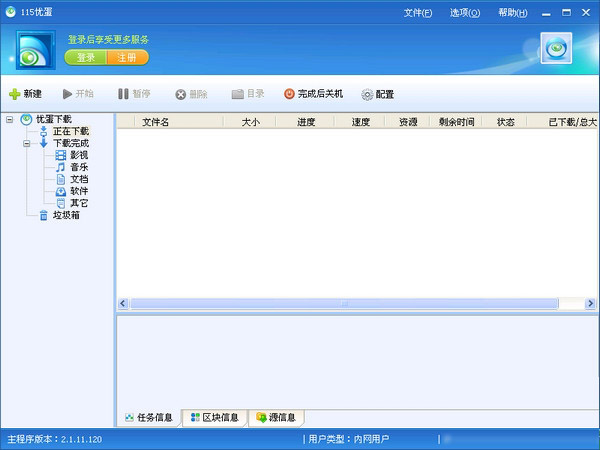Viewport: 600px width, 450px height.
Task: Open 配置 settings gear icon
Action: [x=367, y=94]
